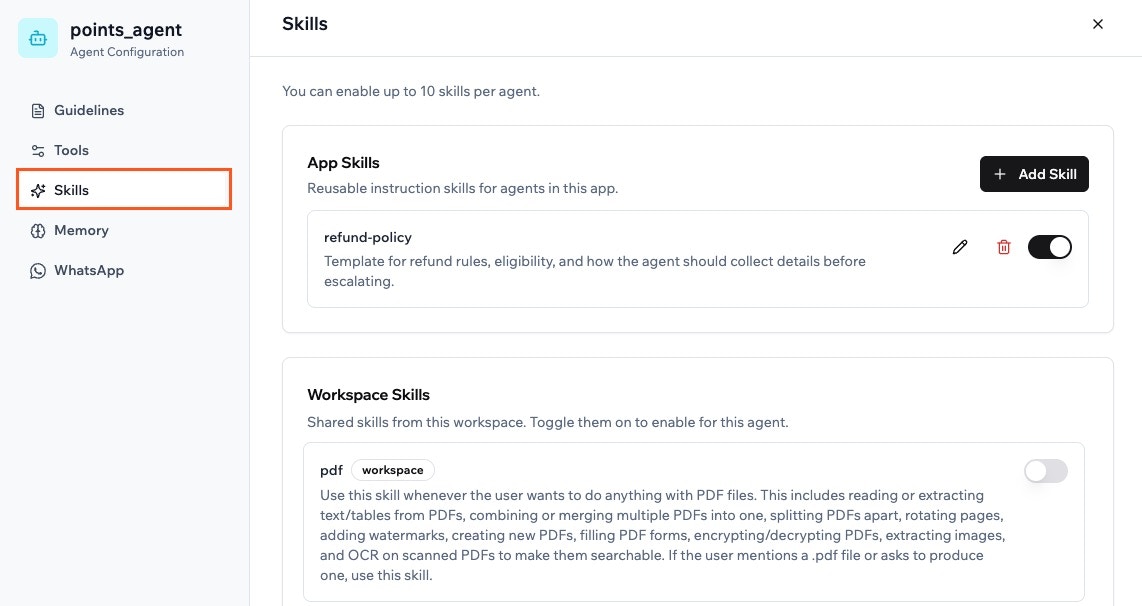The image size is (1142, 606).
Task: Click the refund-policy skill name
Action: pos(368,237)
